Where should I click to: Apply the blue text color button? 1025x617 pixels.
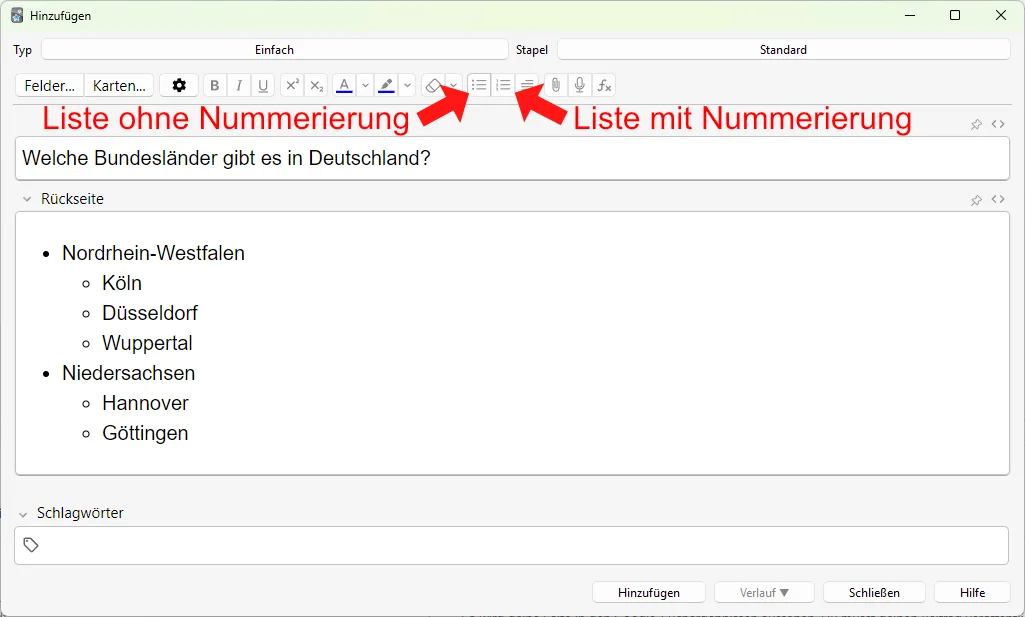[x=344, y=86]
